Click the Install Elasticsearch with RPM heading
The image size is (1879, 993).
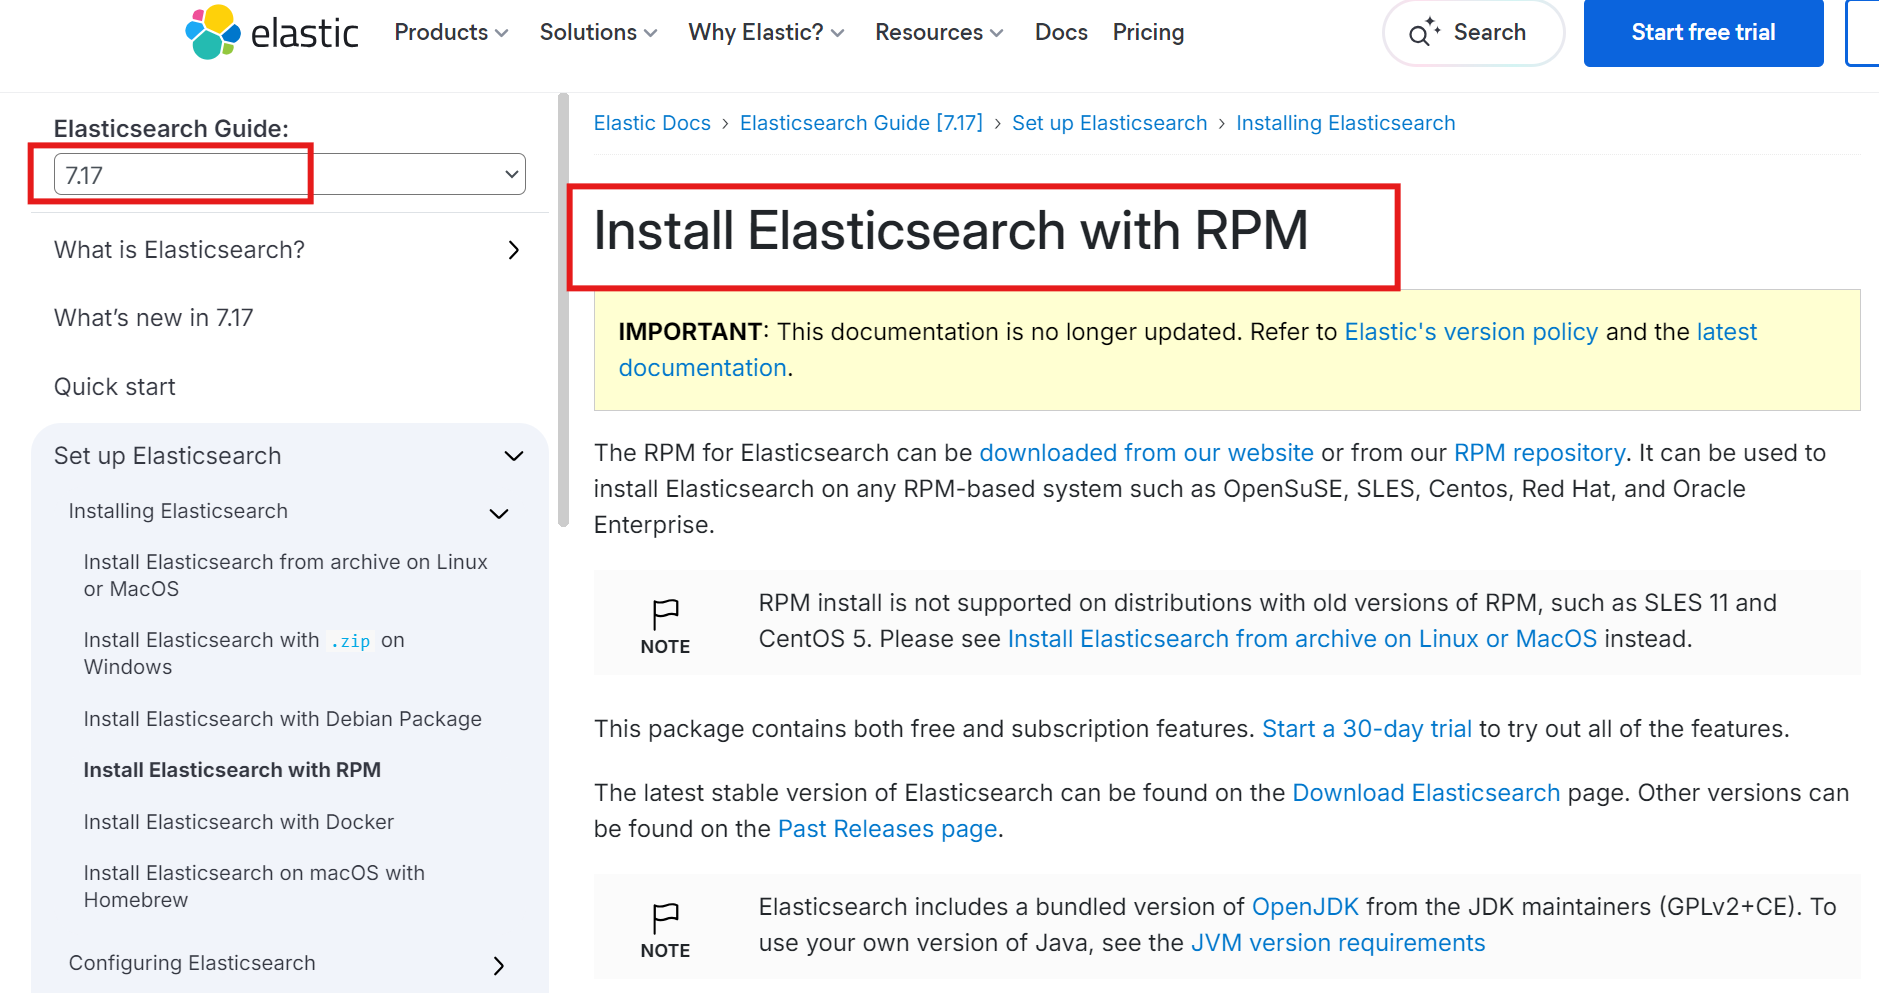click(x=951, y=231)
